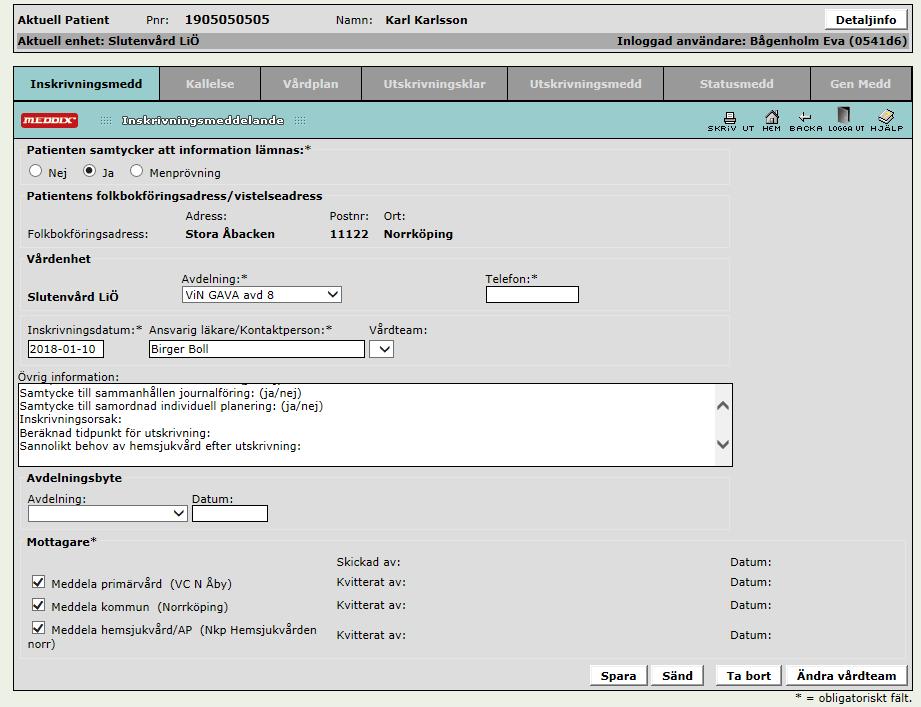Viewport: 921px width, 707px height.
Task: Open the Statusmedd tab
Action: coord(737,84)
